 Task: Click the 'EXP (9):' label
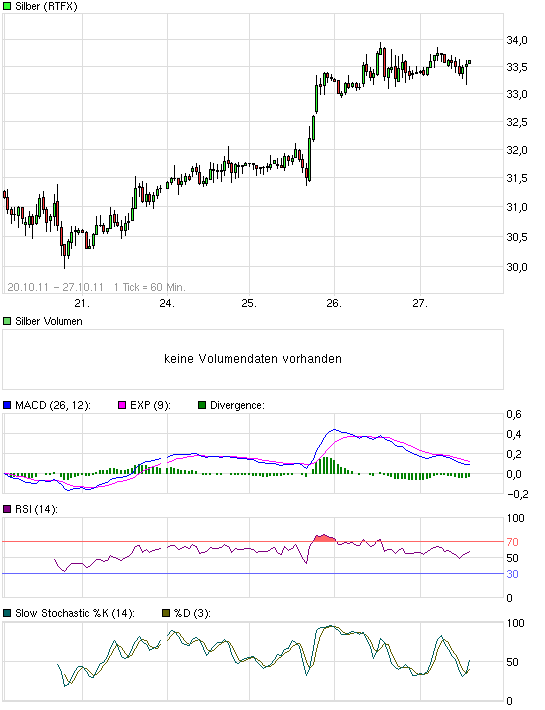coord(150,405)
